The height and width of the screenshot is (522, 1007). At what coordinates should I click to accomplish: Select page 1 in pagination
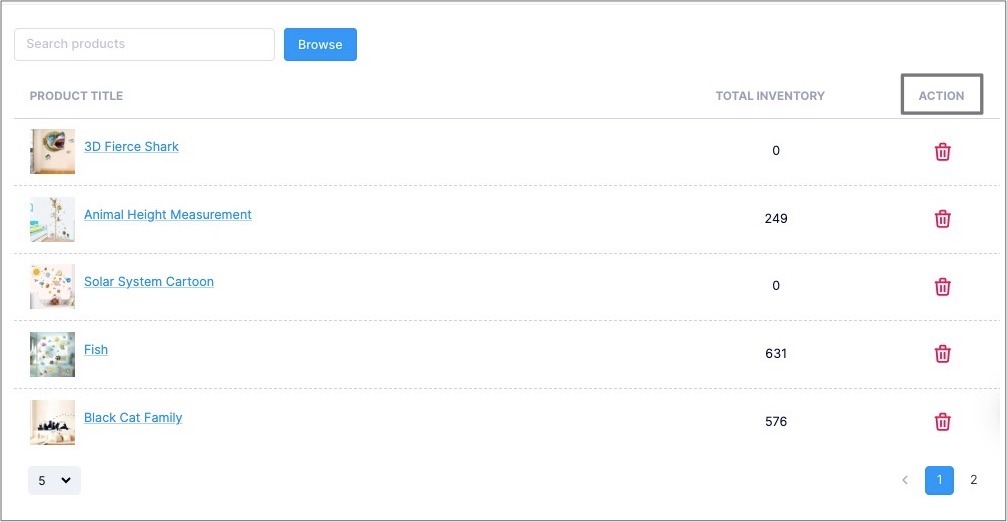coord(939,480)
